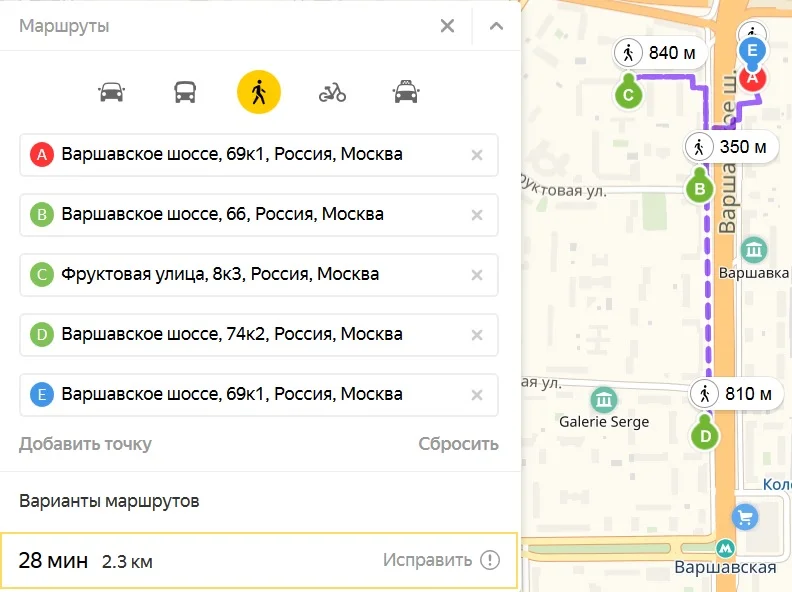Viewport: 792px width, 592px height.
Task: Edit the point D address field
Action: (259, 335)
